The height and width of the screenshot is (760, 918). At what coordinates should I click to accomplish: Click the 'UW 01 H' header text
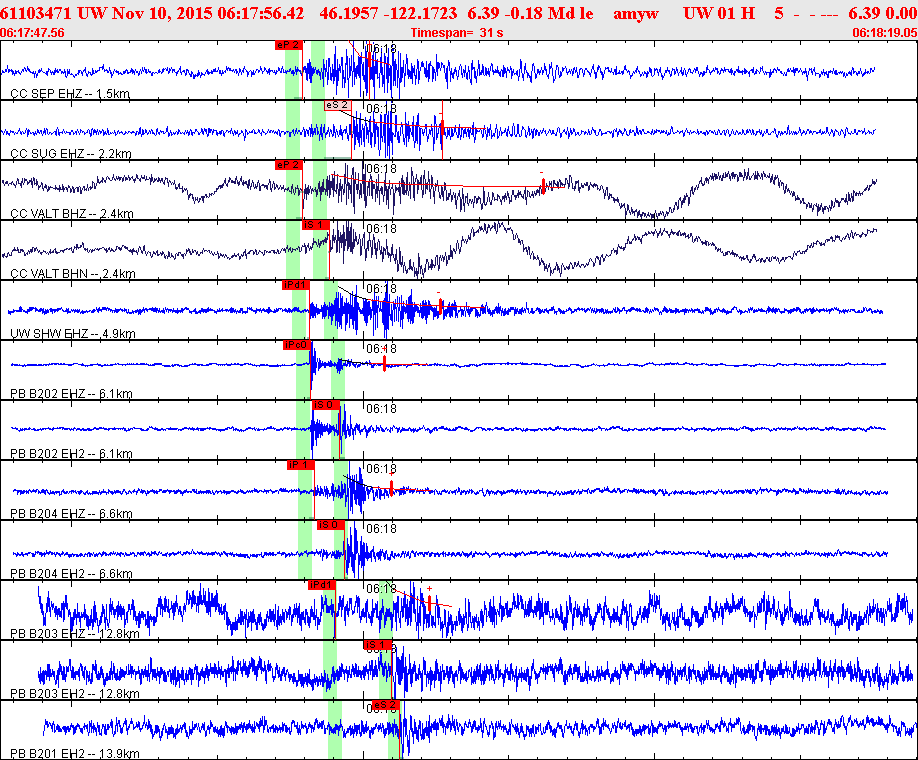click(x=719, y=13)
